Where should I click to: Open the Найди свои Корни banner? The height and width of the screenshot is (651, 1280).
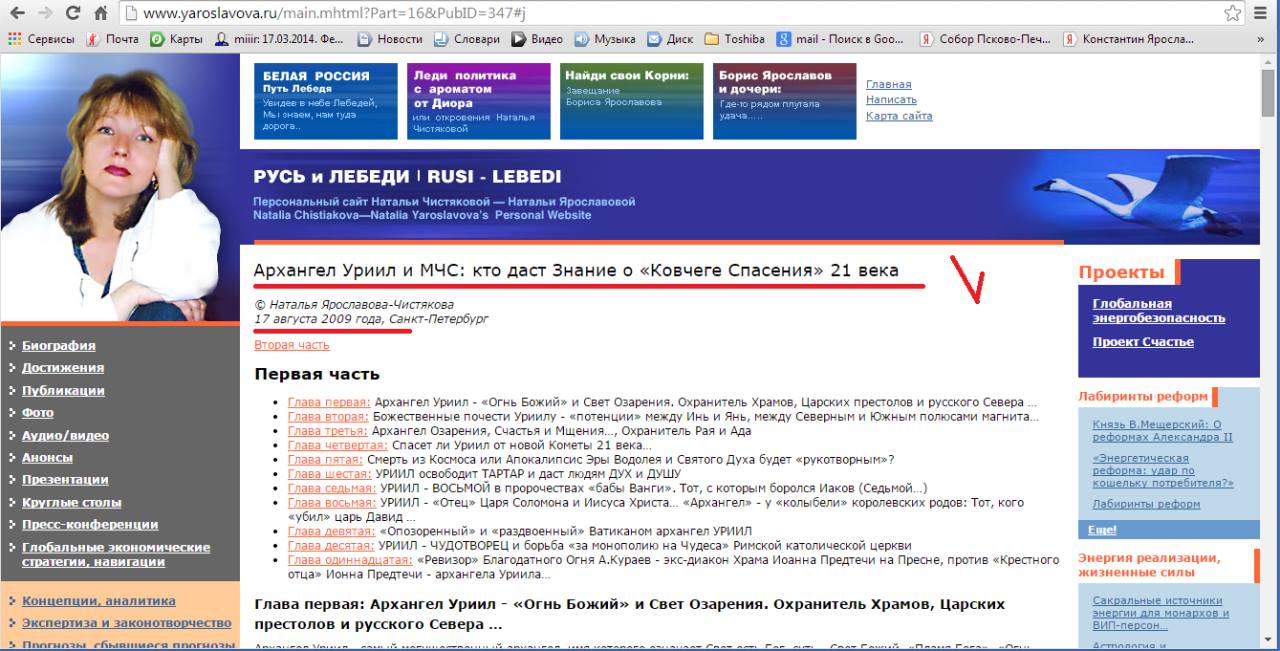631,102
